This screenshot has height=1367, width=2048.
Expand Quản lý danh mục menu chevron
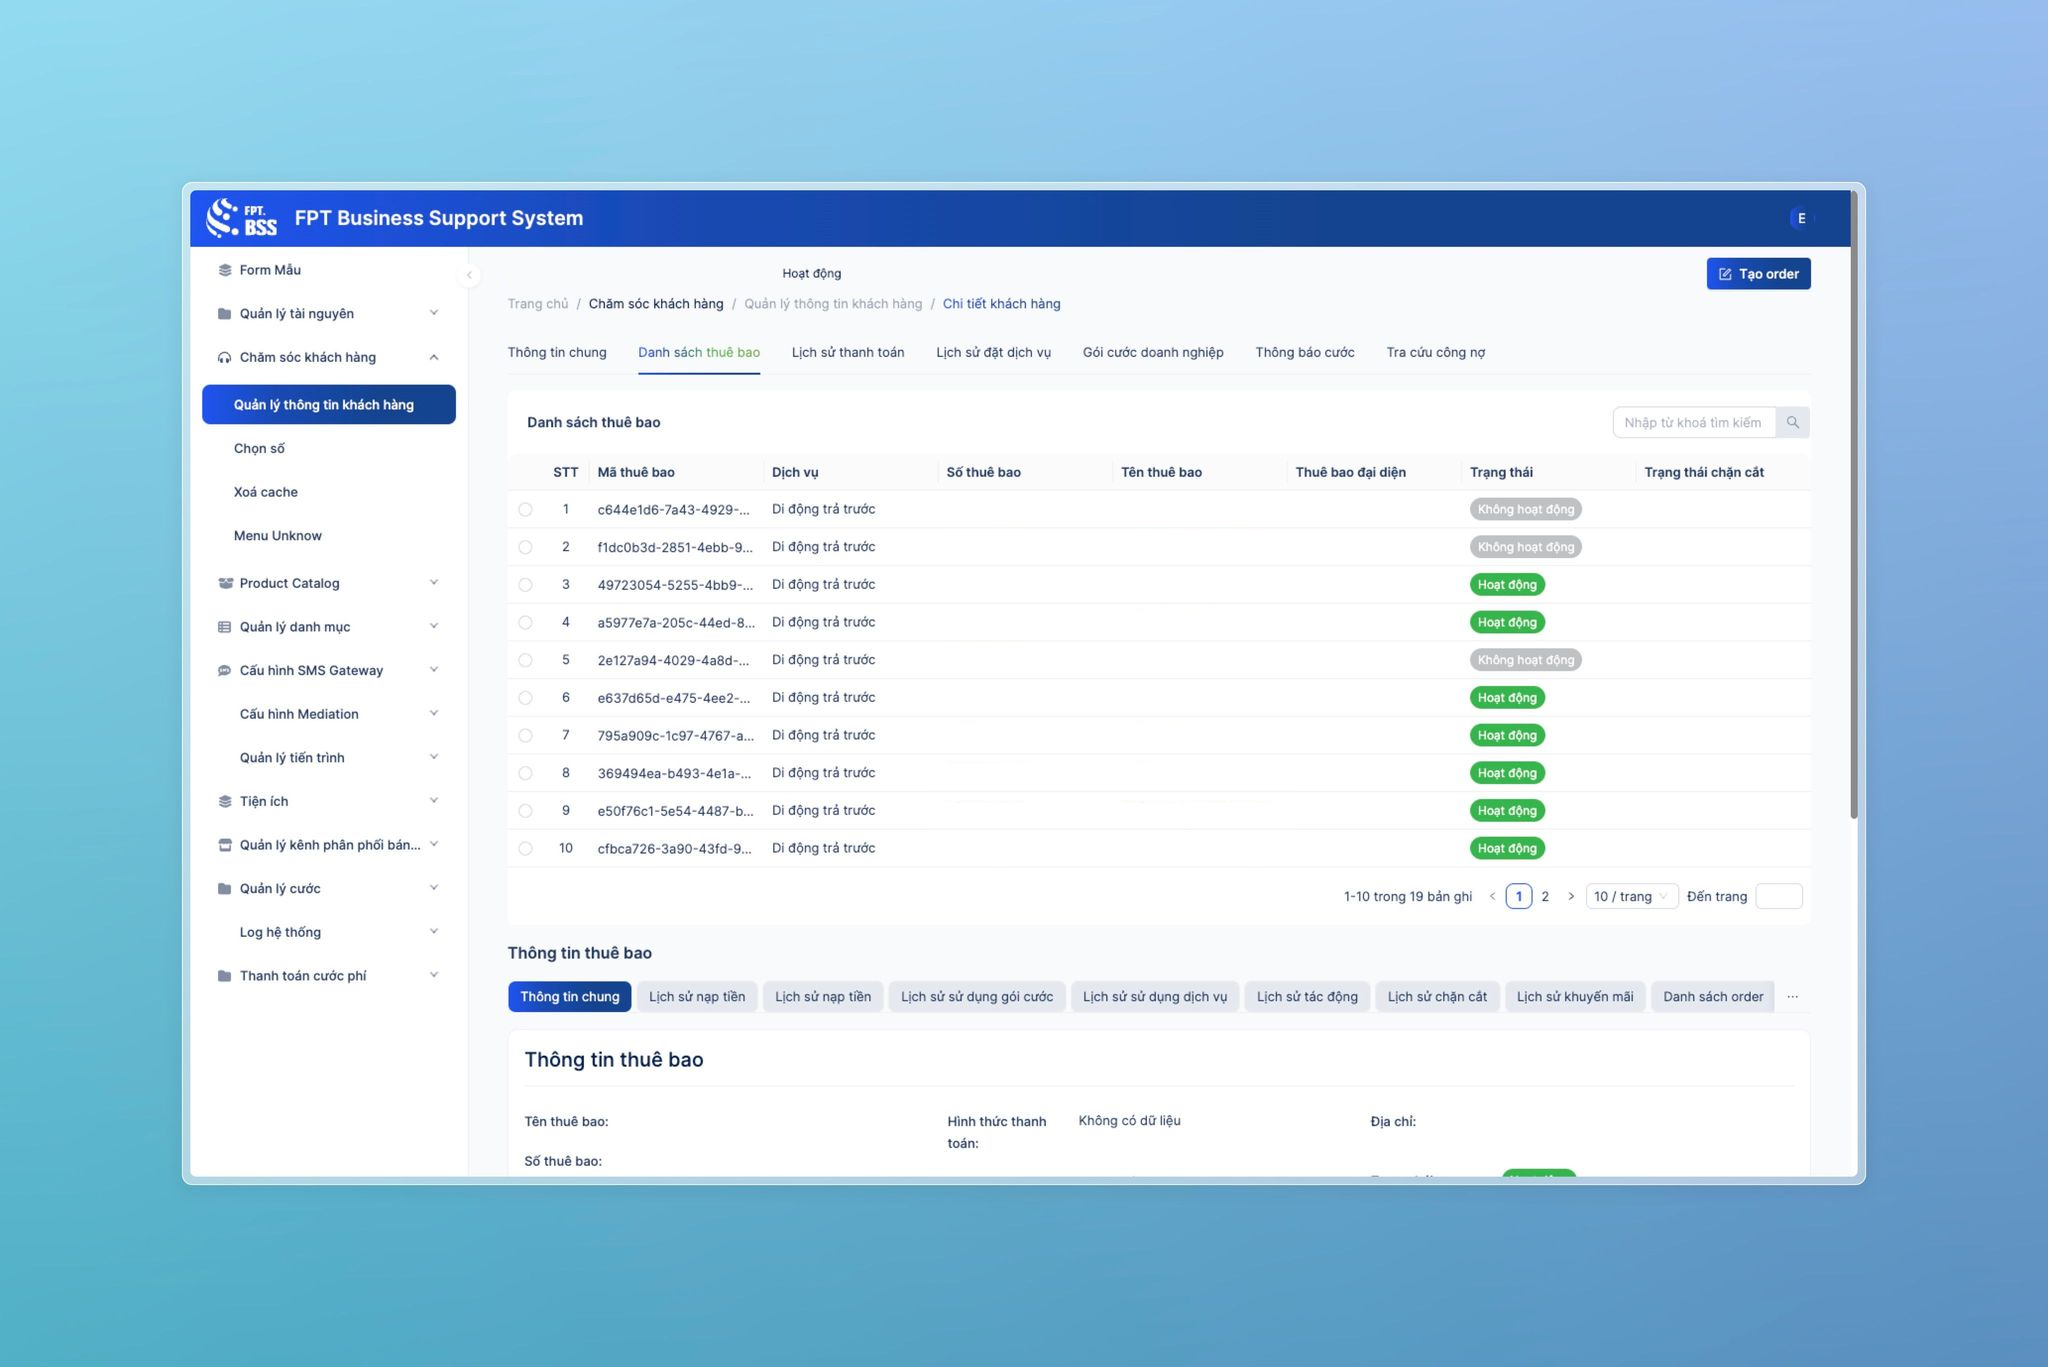tap(434, 626)
